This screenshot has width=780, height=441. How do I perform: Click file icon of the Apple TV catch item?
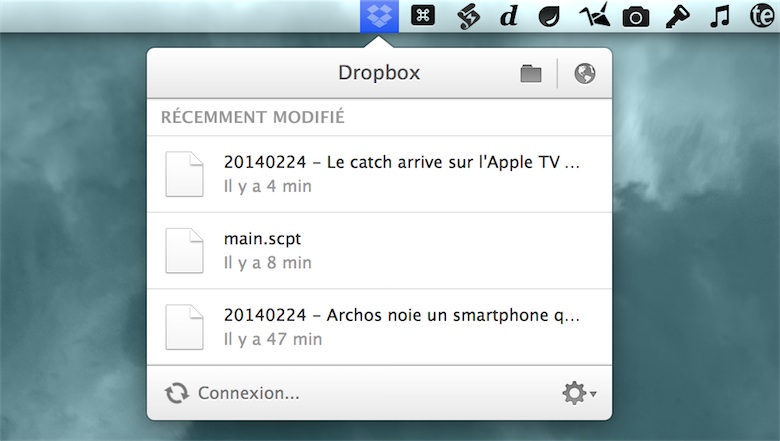coord(185,174)
